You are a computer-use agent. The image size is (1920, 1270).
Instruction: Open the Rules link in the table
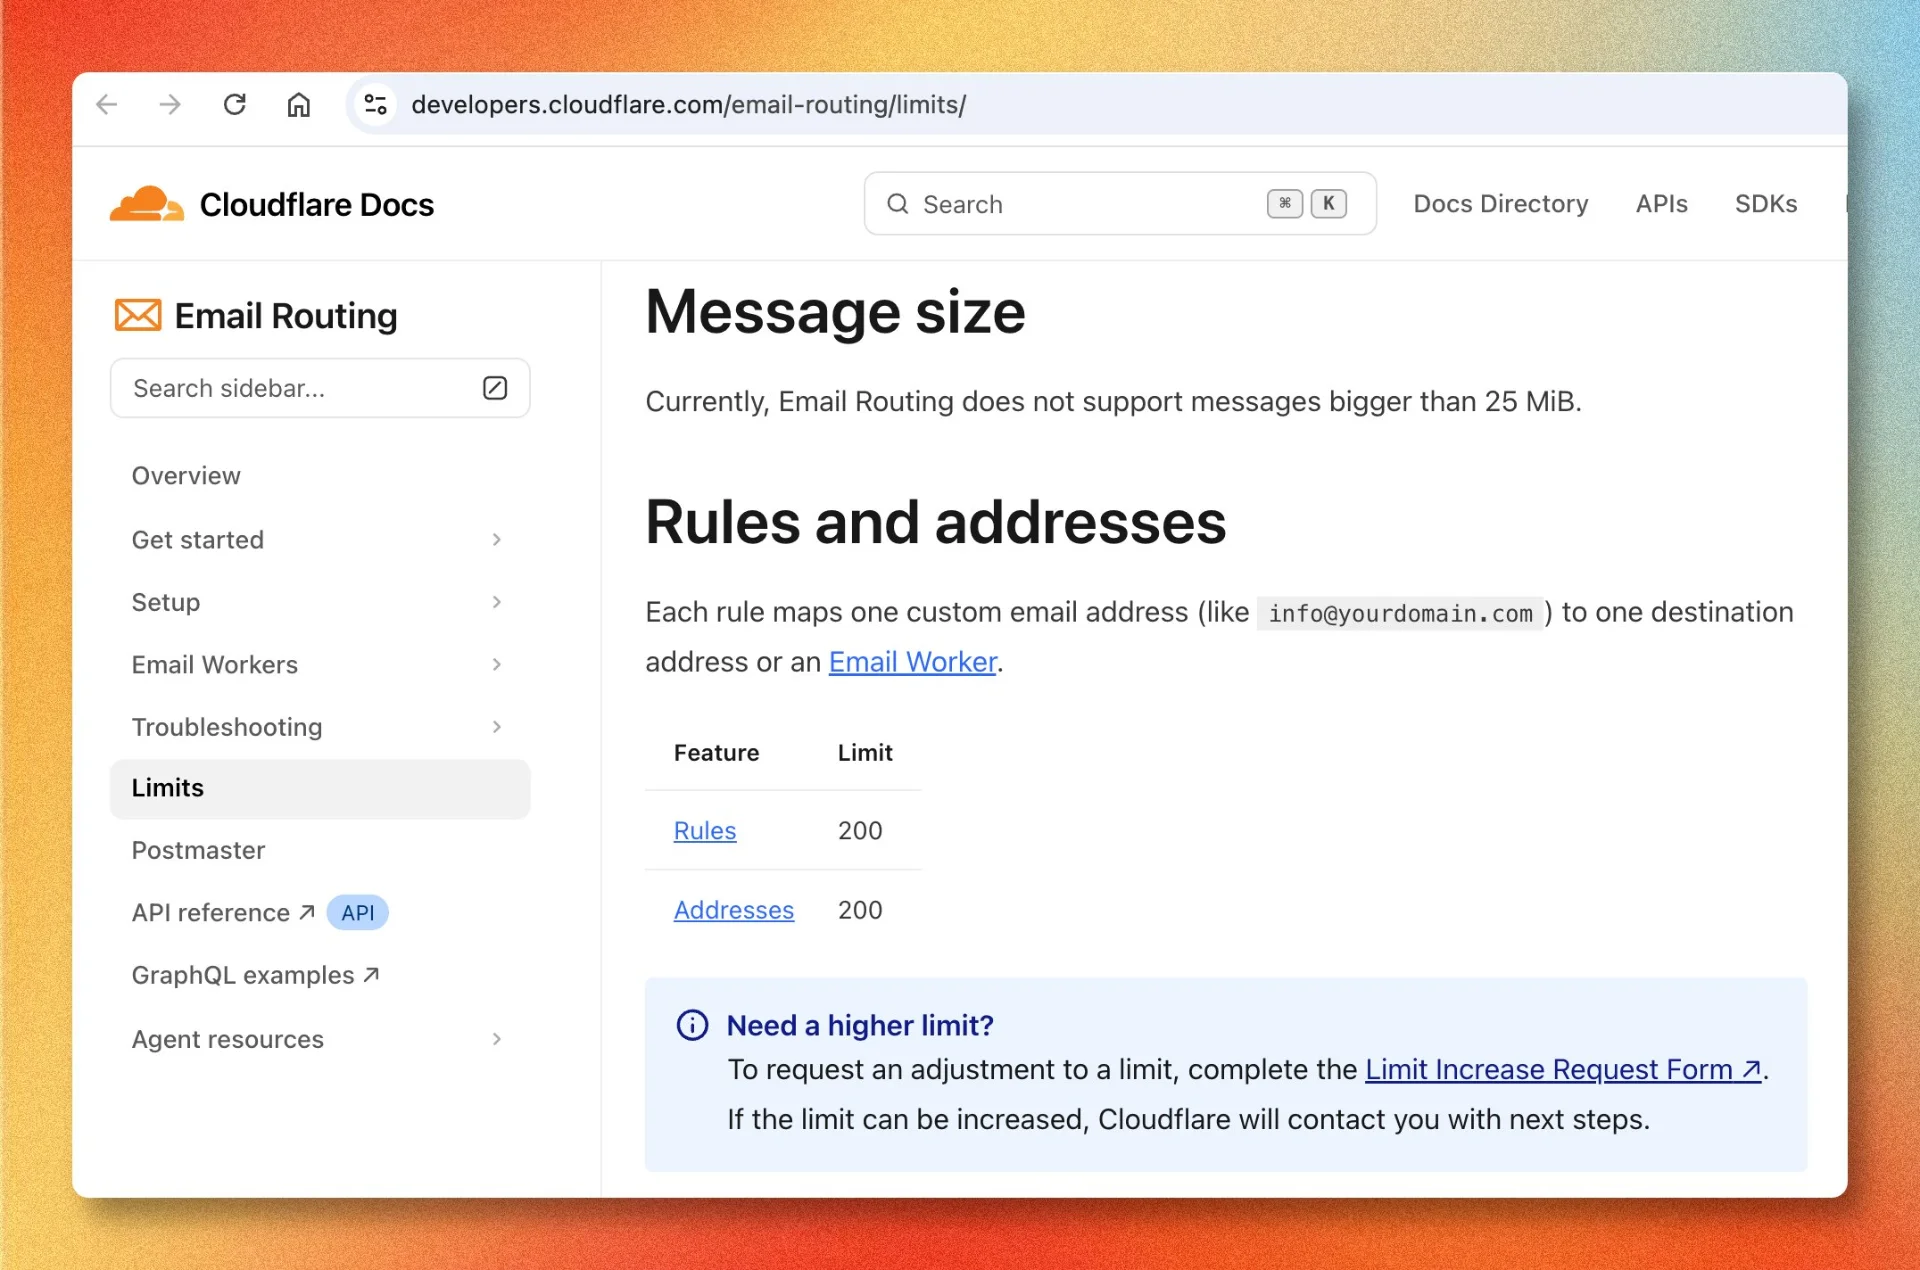705,831
